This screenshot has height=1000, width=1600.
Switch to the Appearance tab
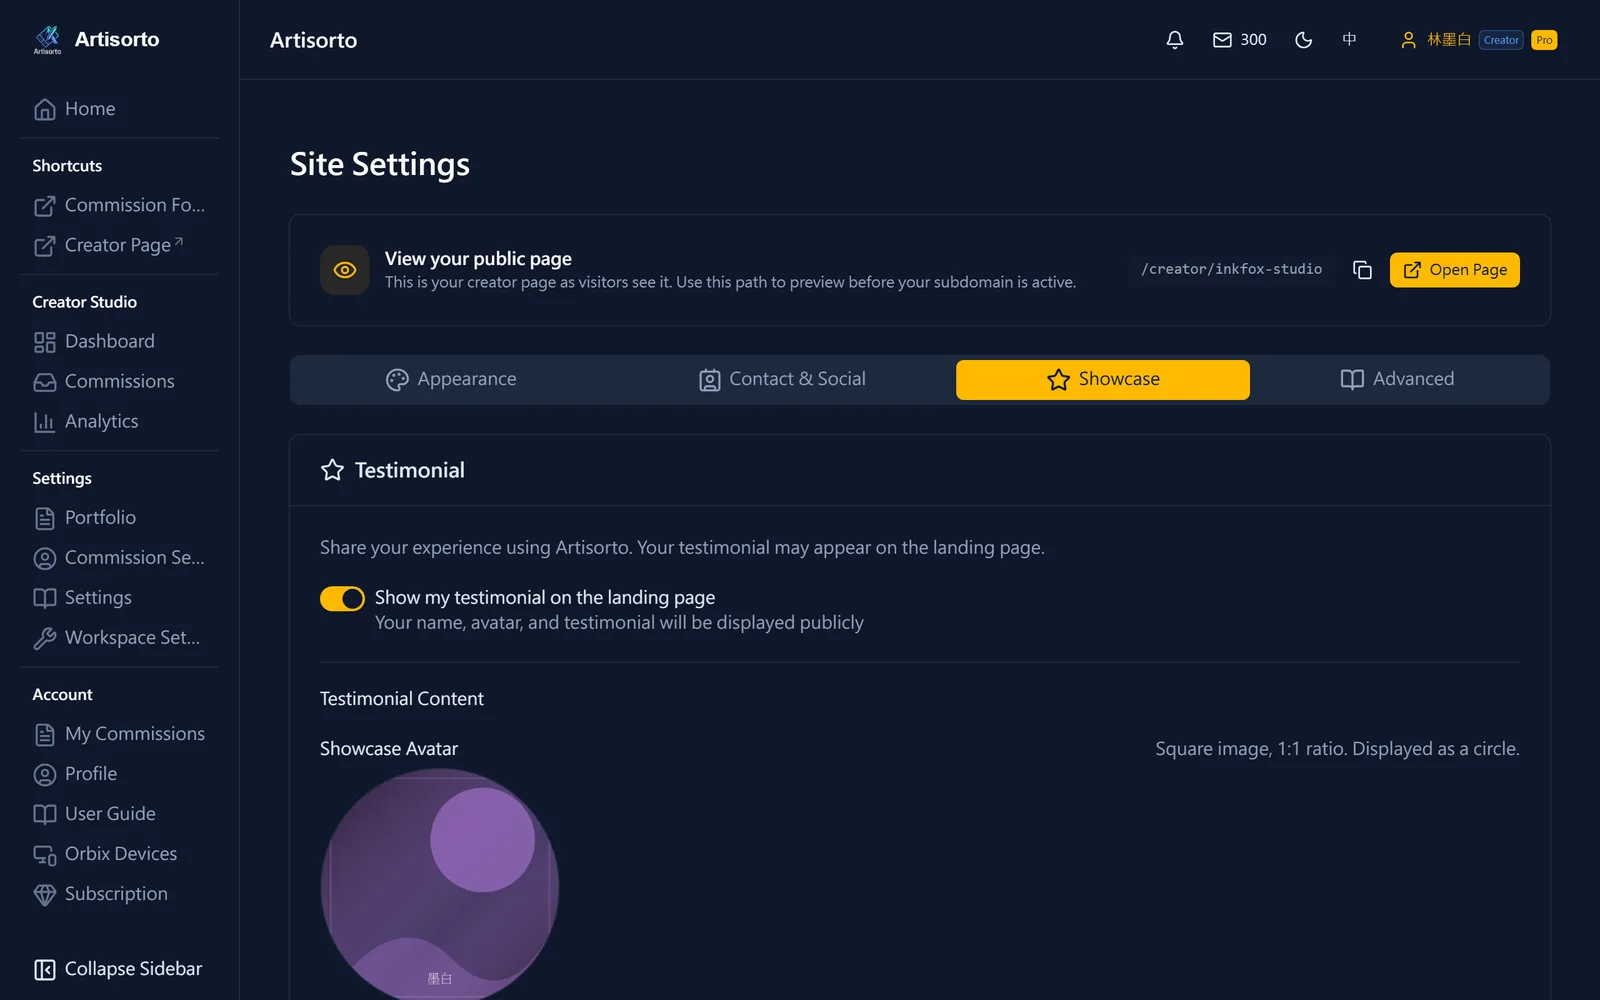451,380
